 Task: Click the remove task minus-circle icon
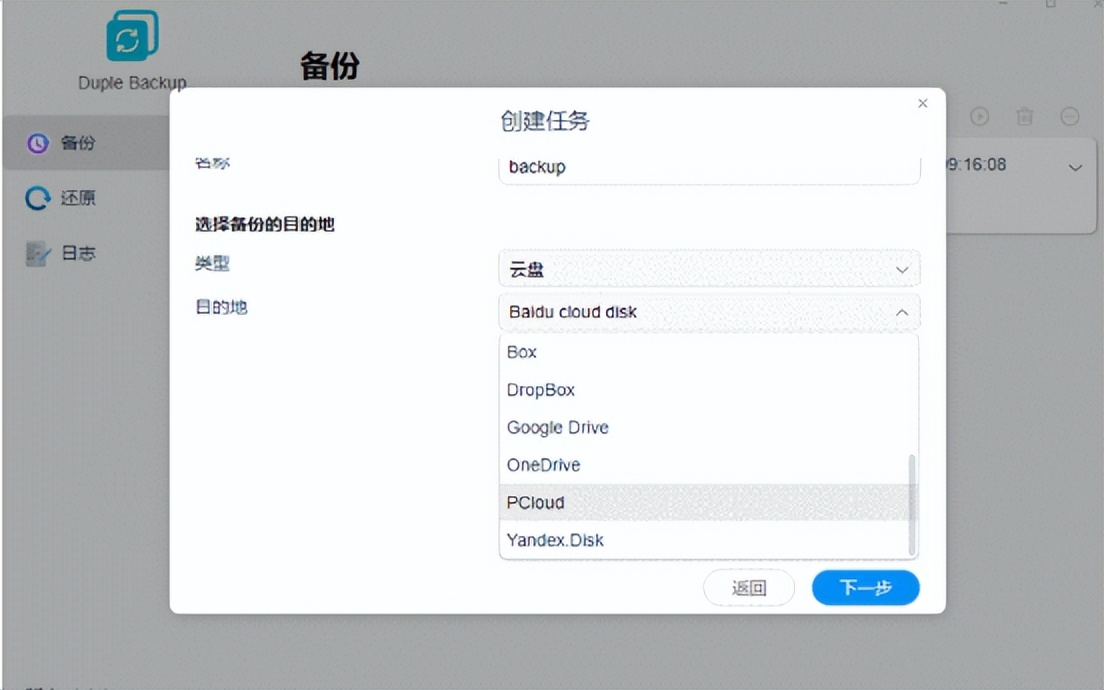1068,116
